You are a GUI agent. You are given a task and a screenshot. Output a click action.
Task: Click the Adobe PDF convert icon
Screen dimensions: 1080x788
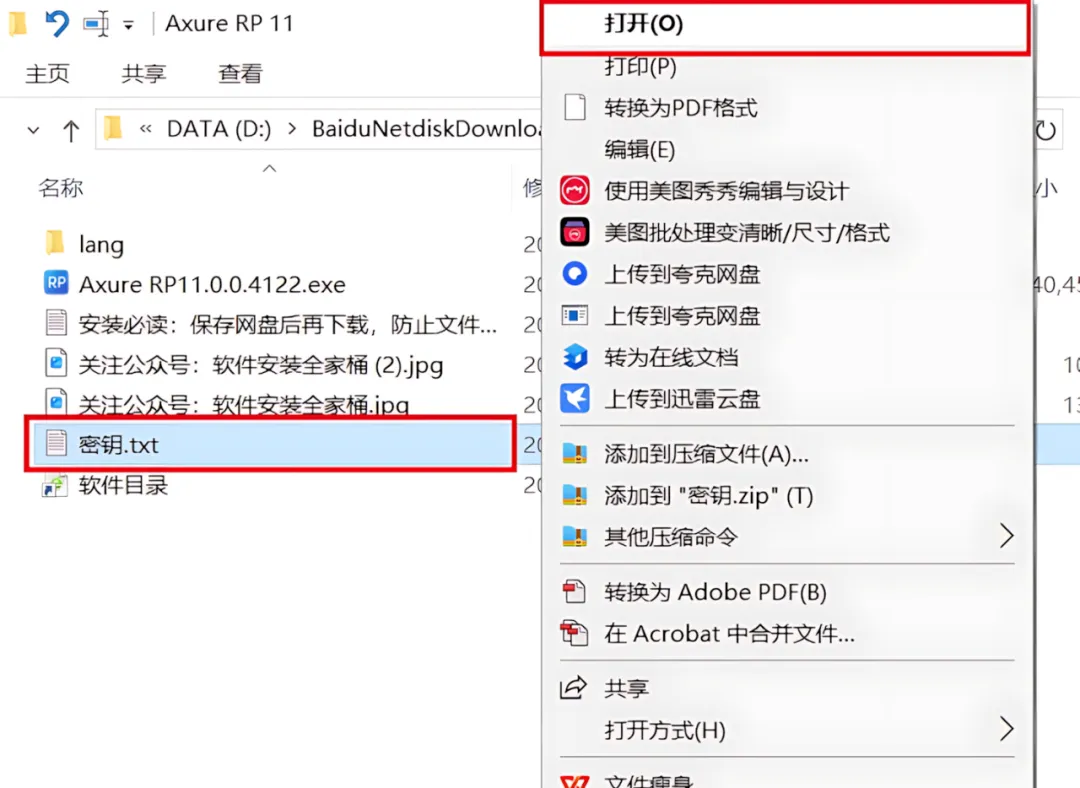(574, 592)
